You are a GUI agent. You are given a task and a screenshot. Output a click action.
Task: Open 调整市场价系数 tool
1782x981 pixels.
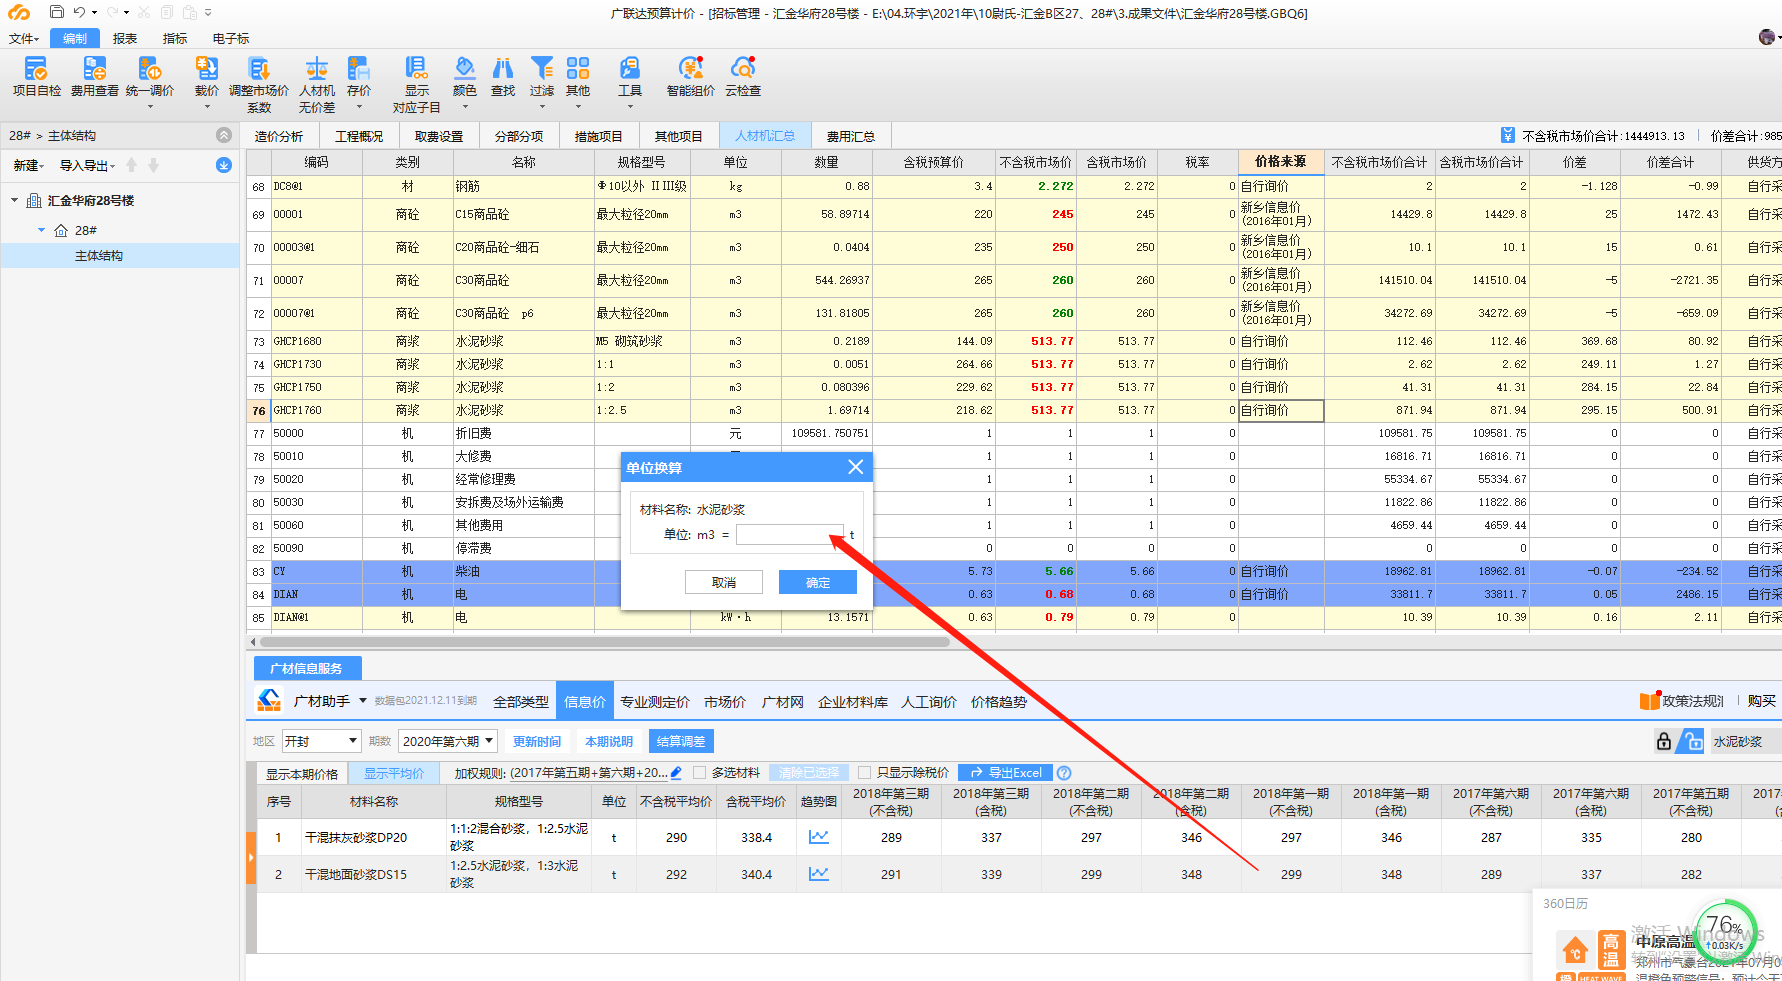259,84
